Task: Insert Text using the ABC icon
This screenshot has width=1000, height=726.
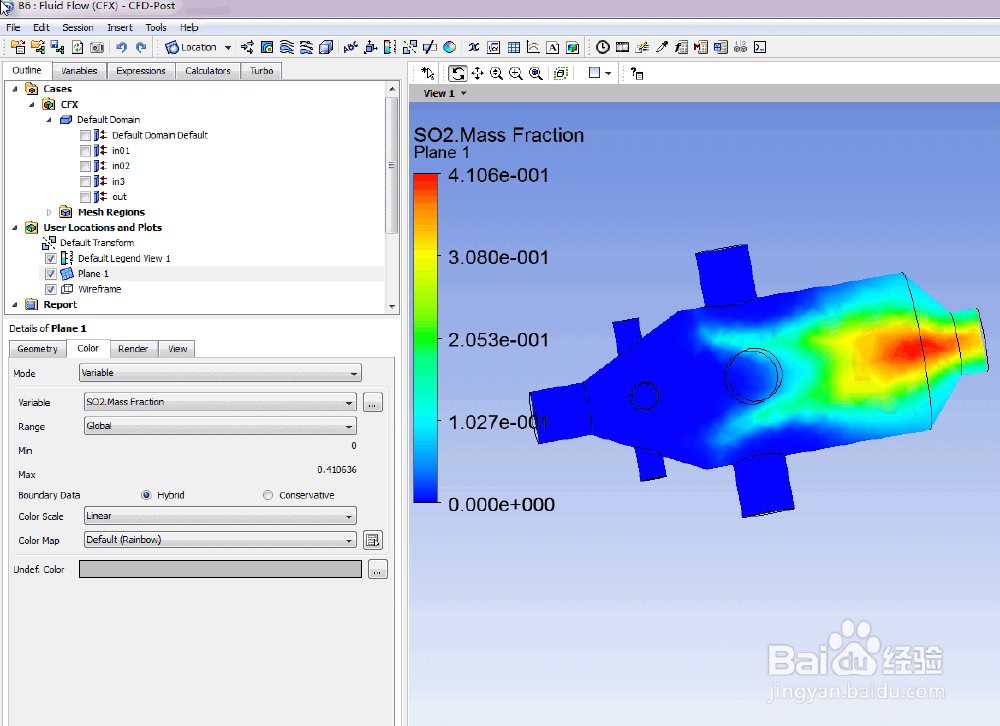Action: click(x=351, y=47)
